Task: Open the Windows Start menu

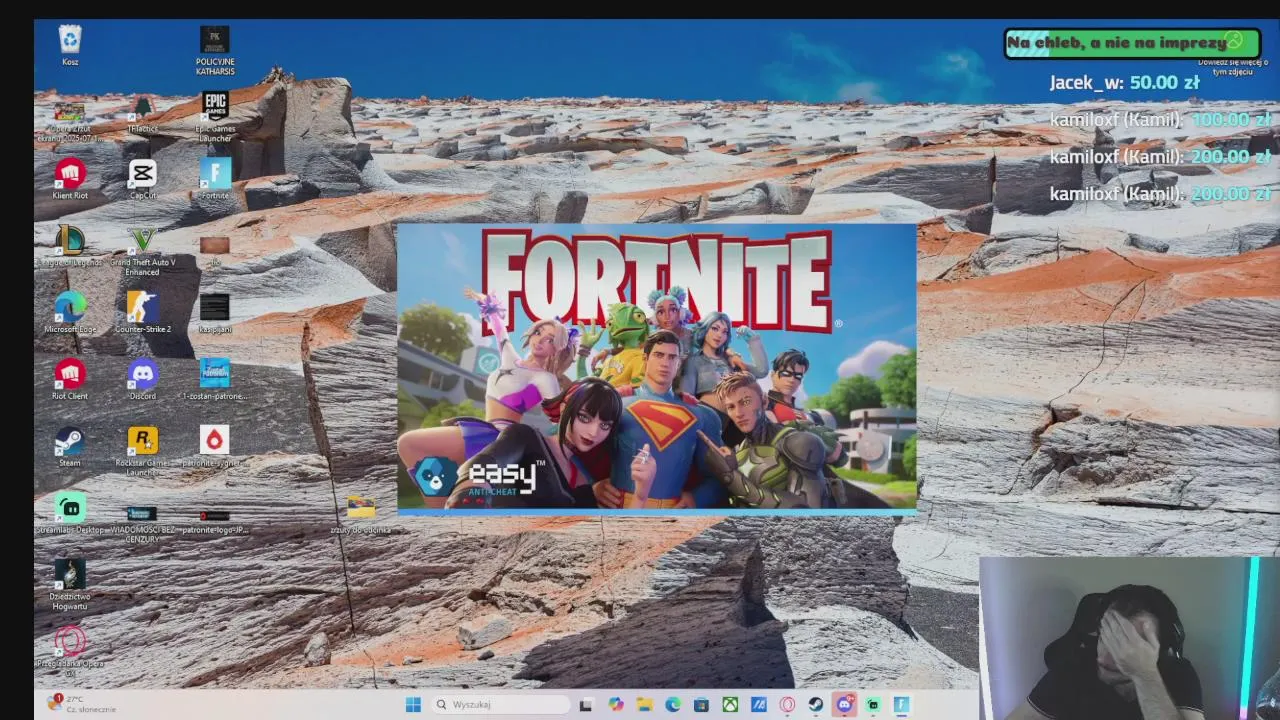Action: [413, 704]
